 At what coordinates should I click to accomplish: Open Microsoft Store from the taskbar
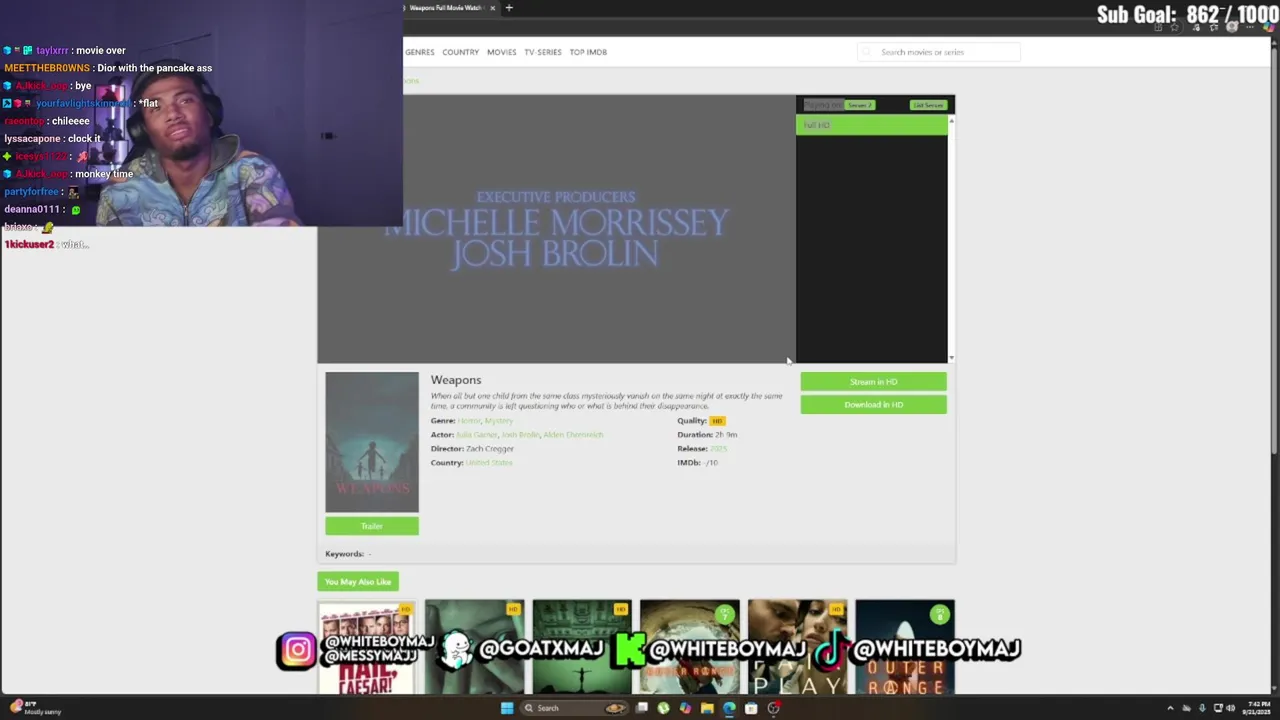click(x=751, y=708)
